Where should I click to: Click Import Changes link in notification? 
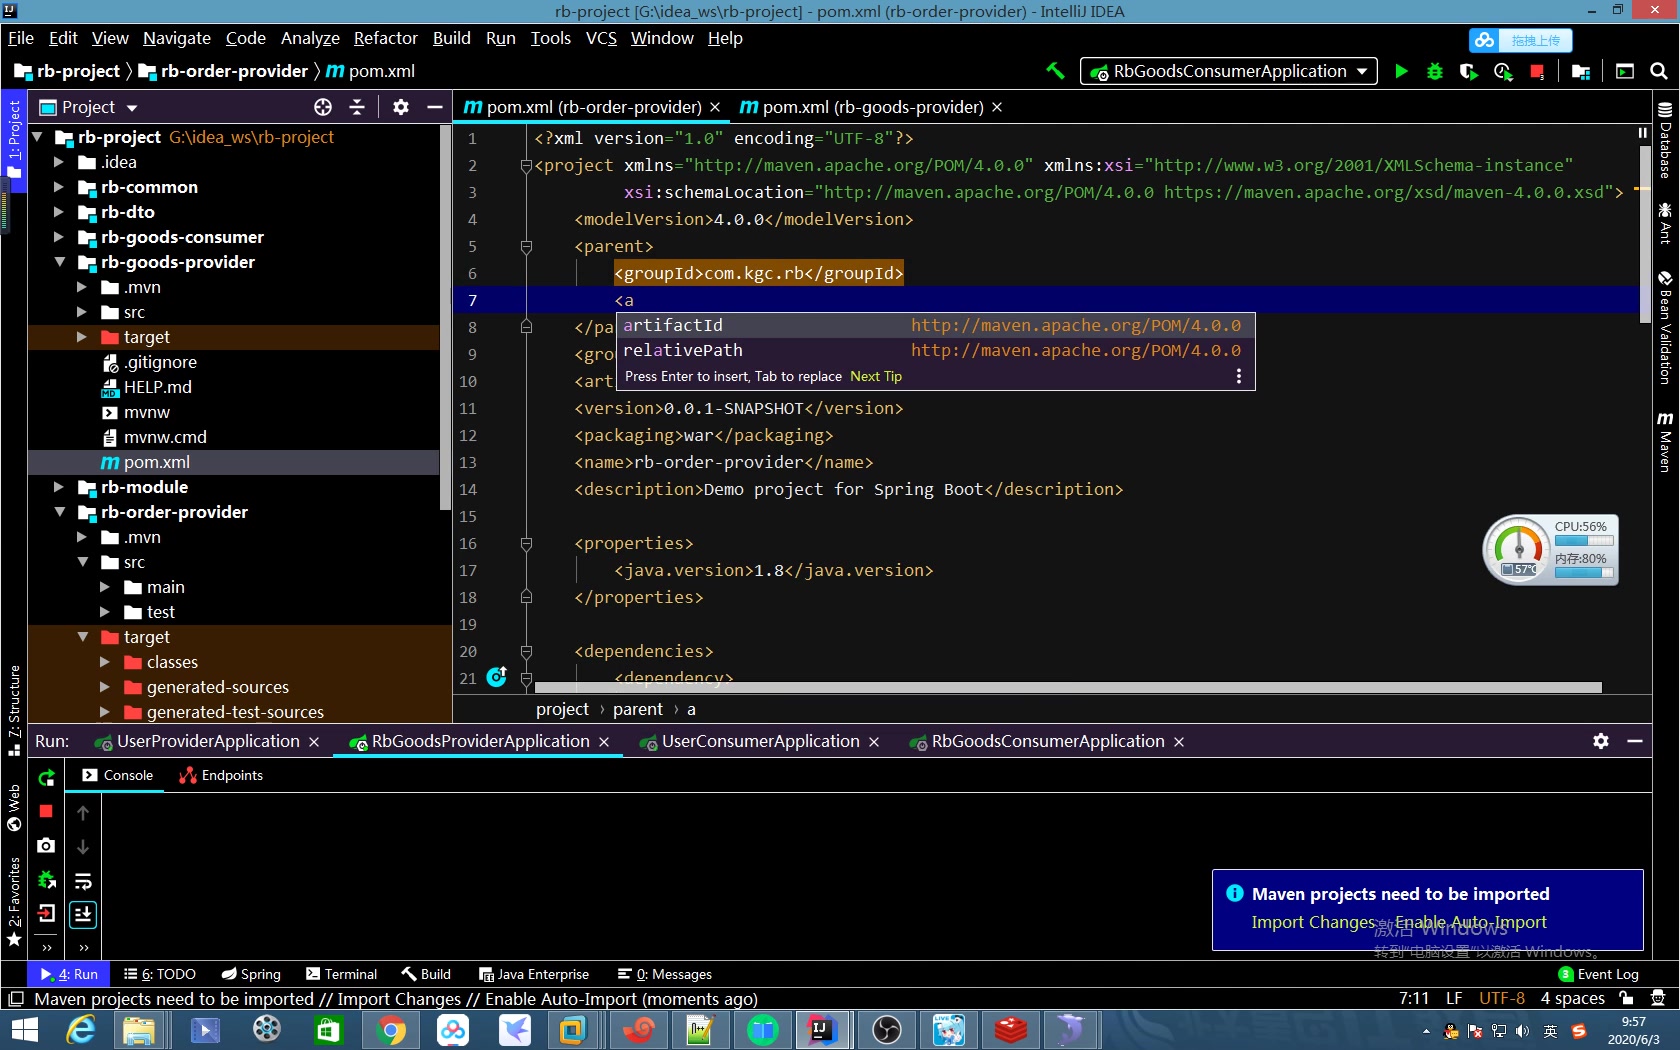pyautogui.click(x=1313, y=922)
